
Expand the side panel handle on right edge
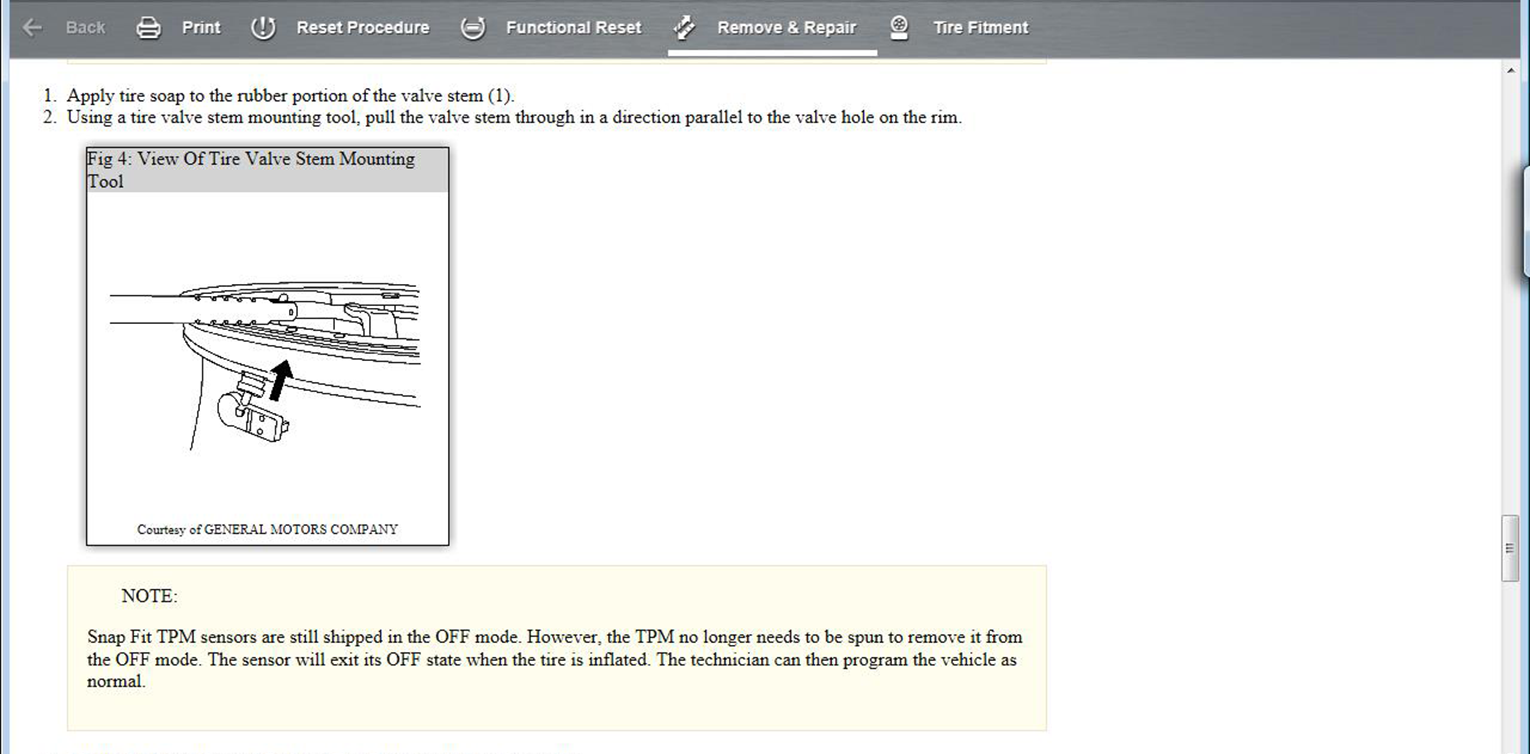click(1525, 220)
